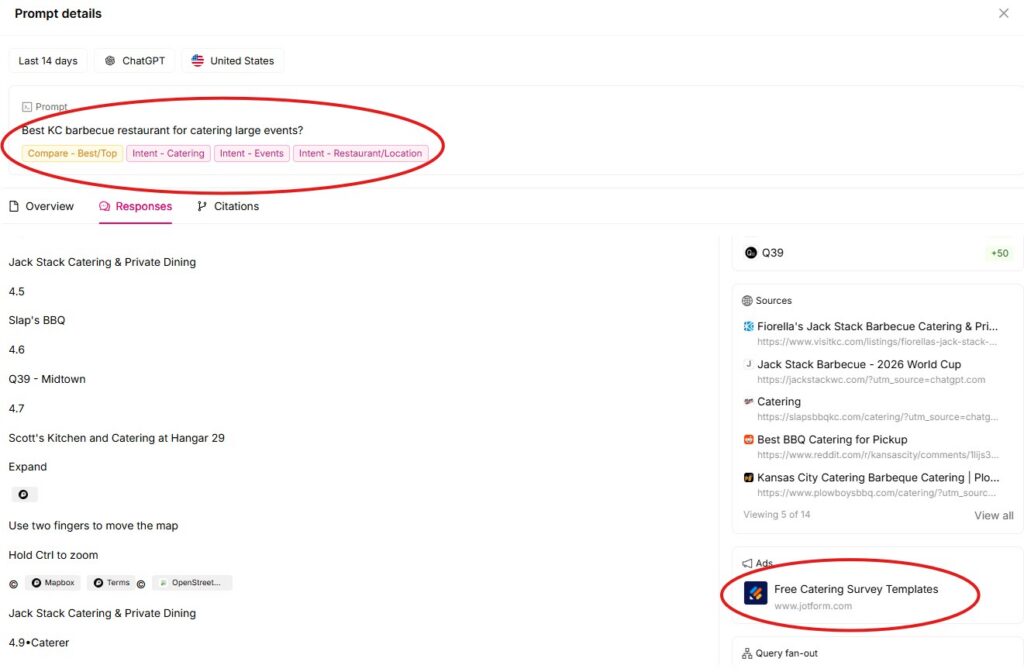Click View all sources link
This screenshot has height=672, width=1024.
click(x=993, y=515)
